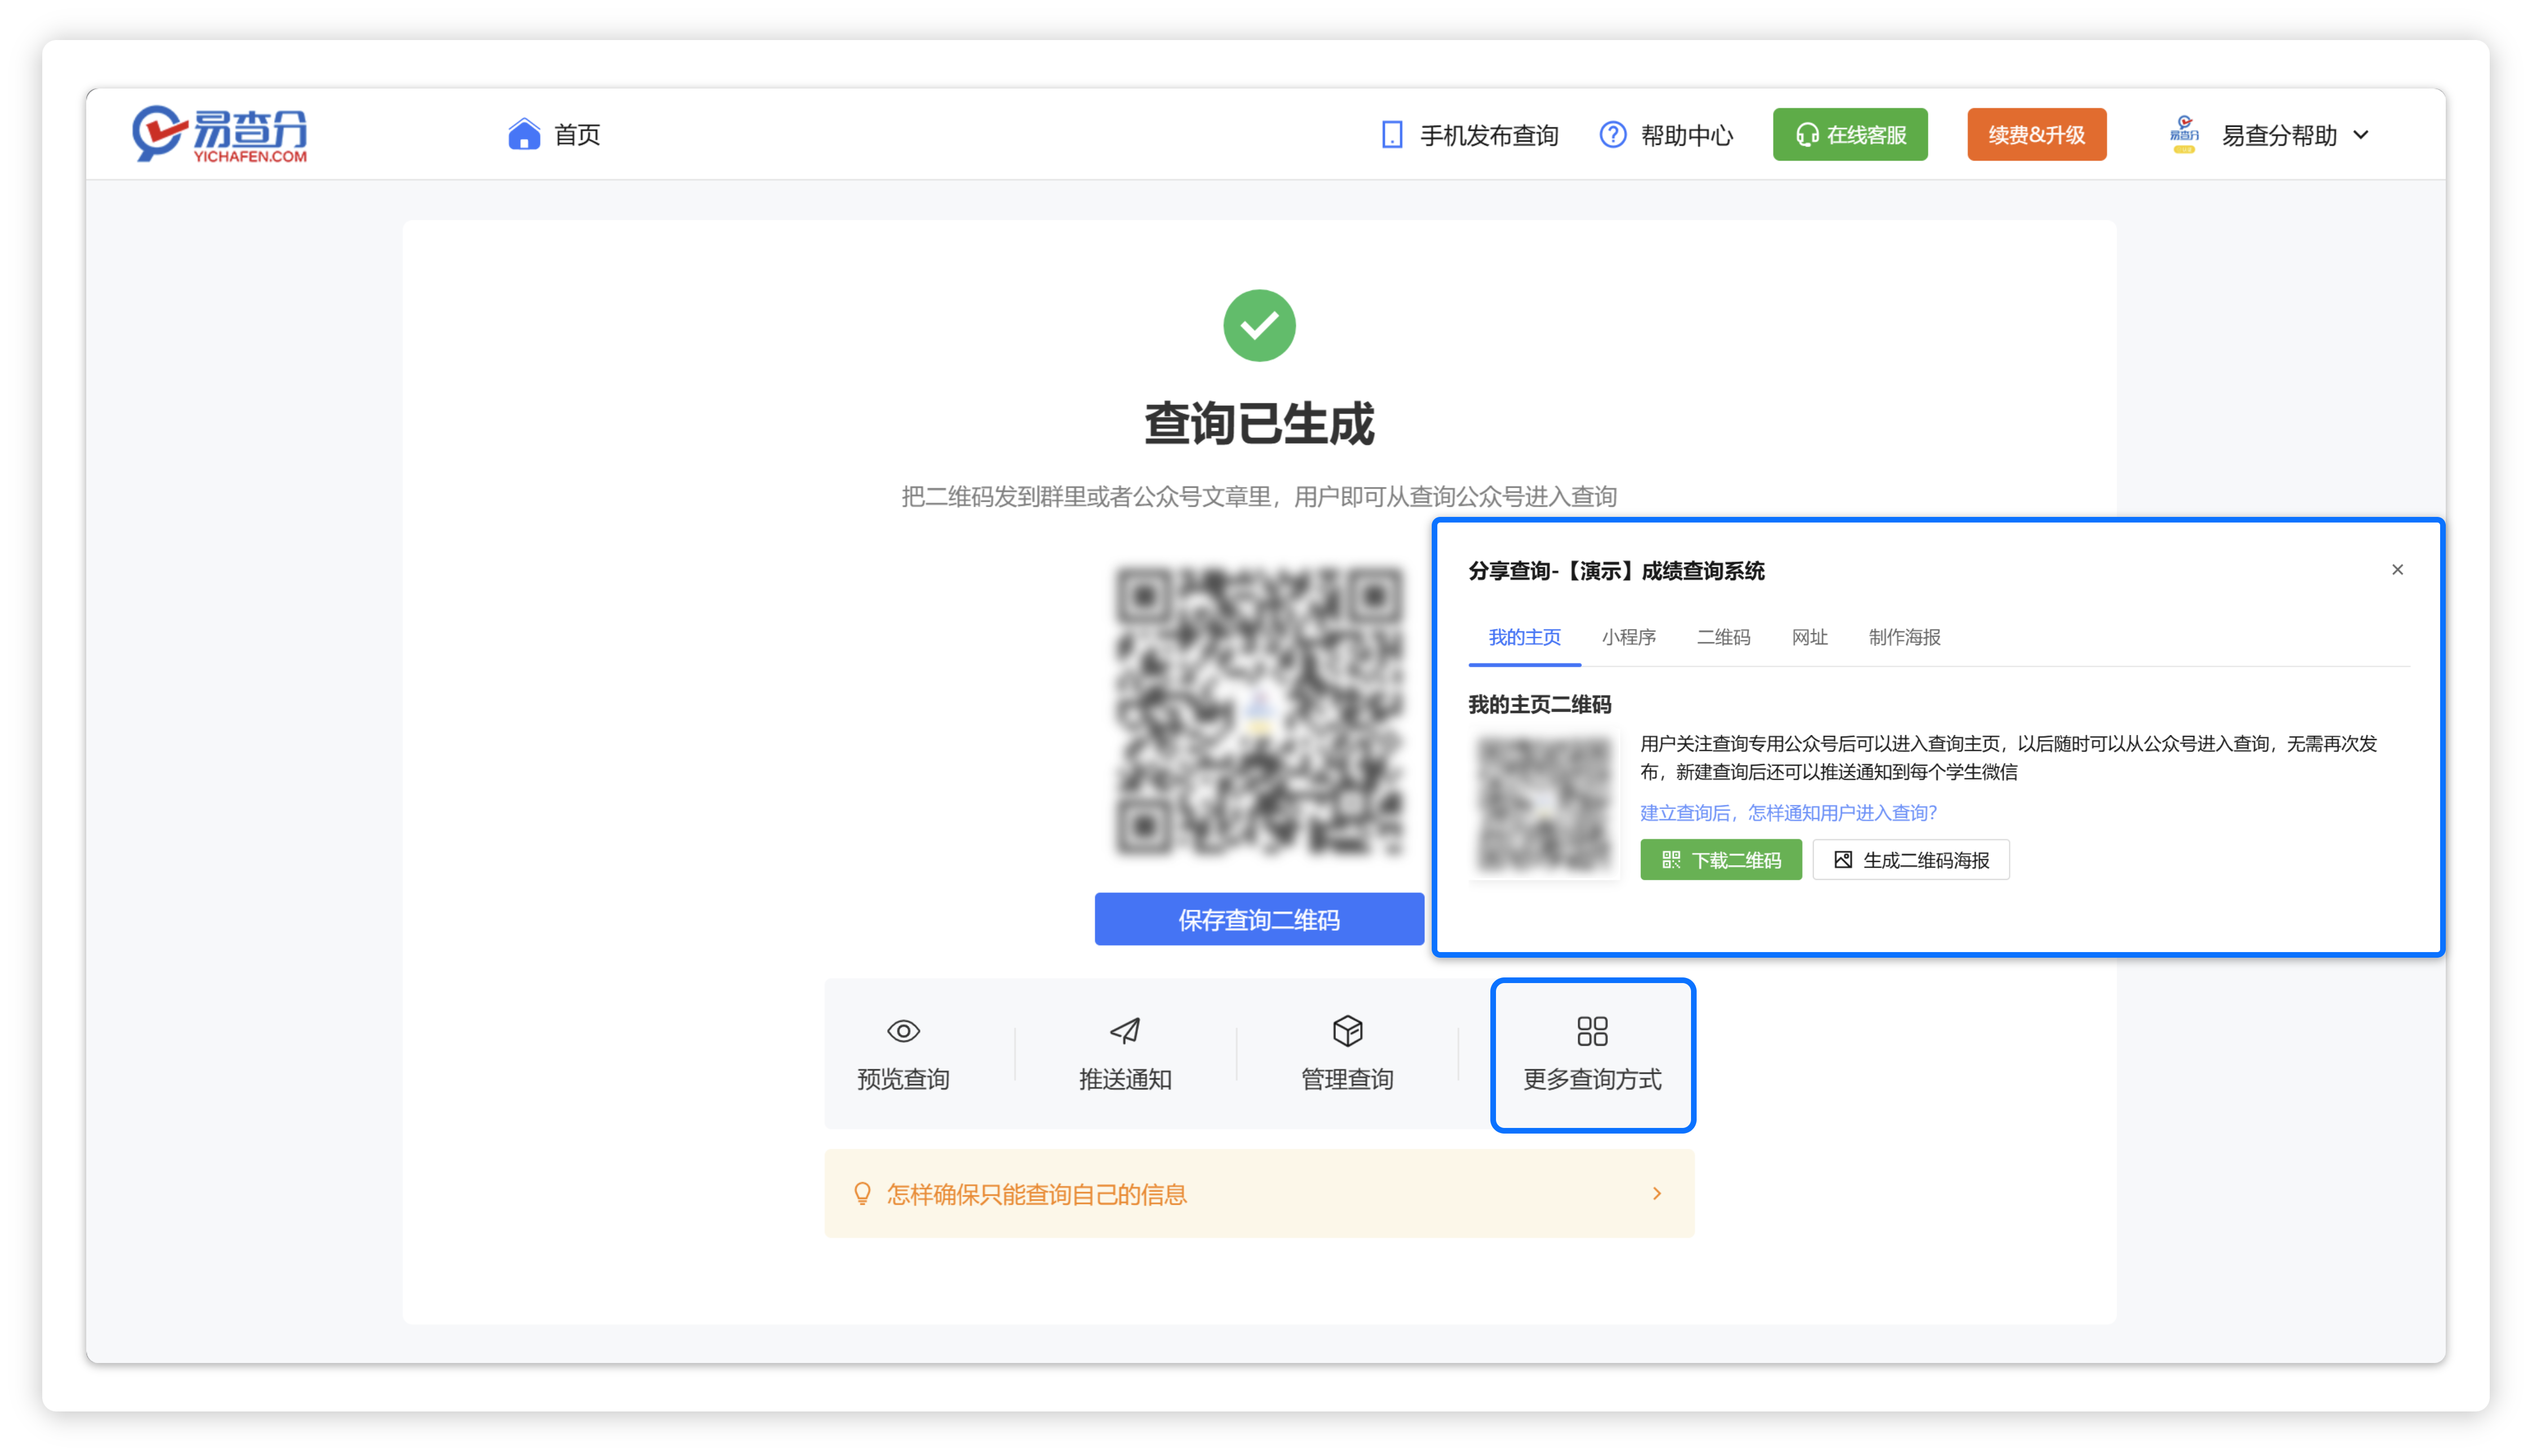Click the grid icon for 更多查询方式
Screen dimensions: 2532x1456
[x=1592, y=1031]
